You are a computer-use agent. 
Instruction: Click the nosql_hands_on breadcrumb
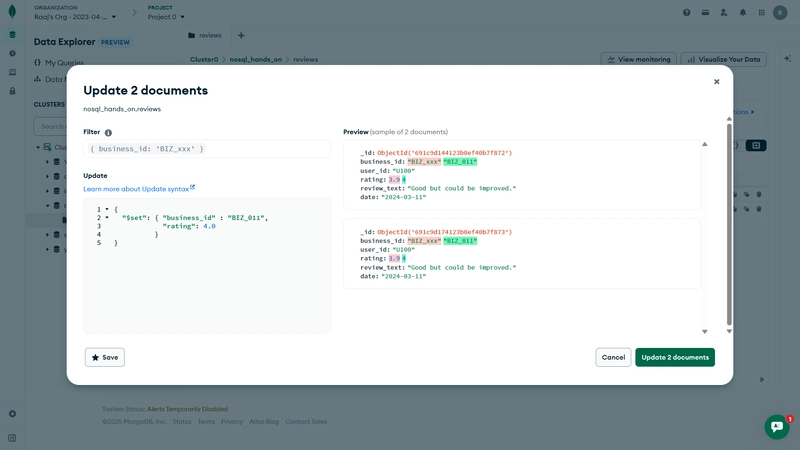click(256, 59)
